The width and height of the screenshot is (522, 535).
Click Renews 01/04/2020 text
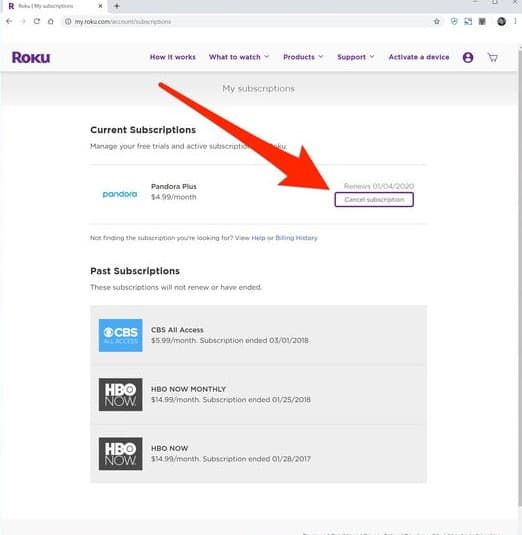pyautogui.click(x=379, y=186)
